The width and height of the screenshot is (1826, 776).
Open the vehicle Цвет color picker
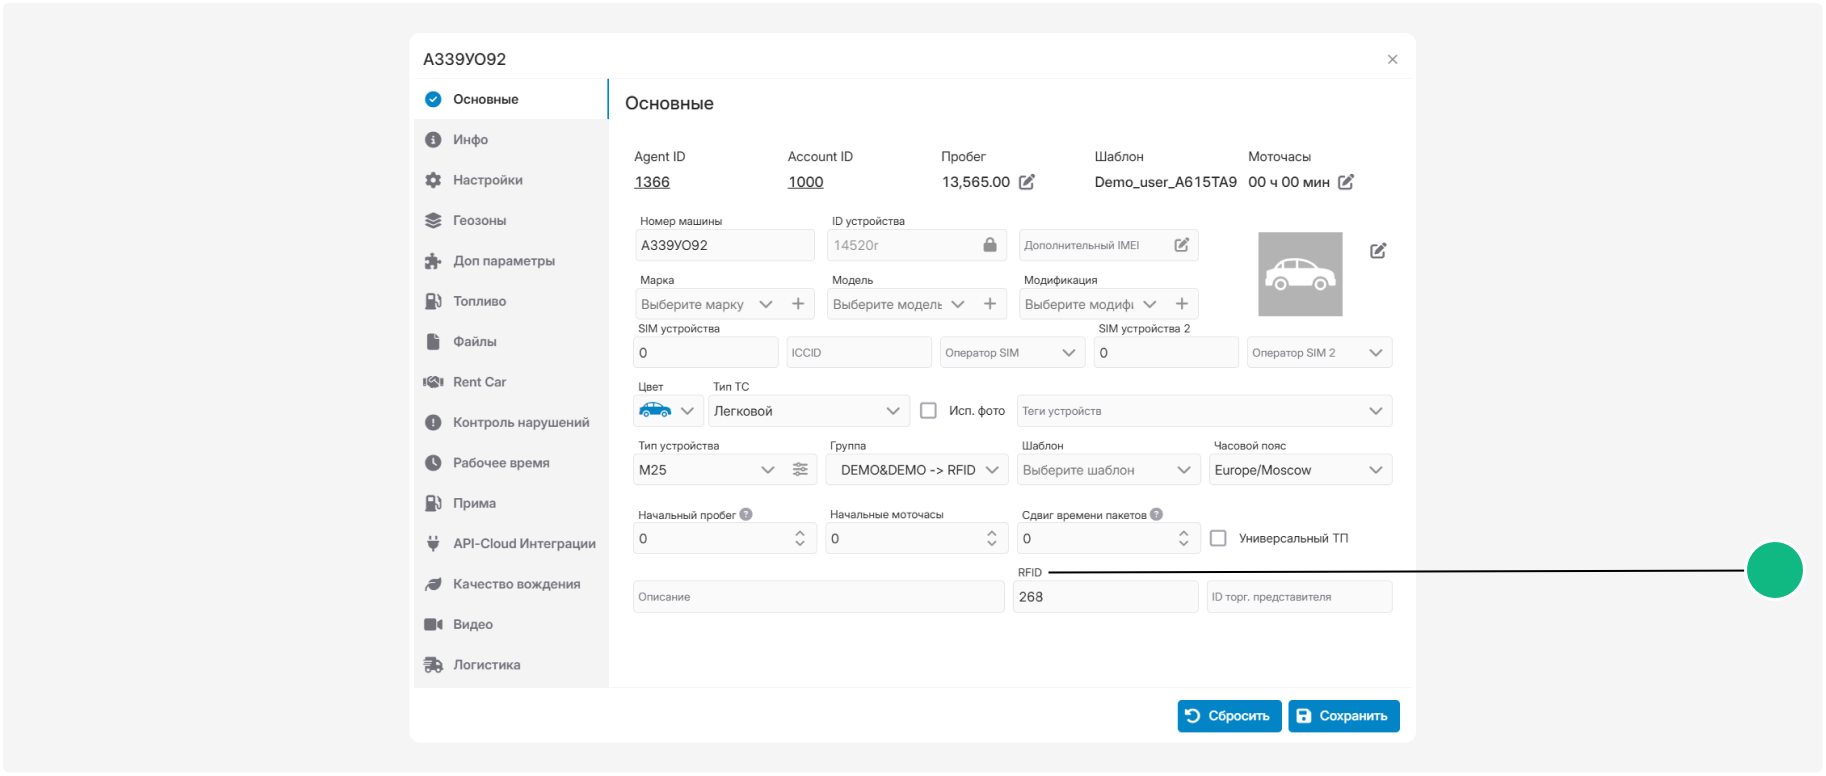tap(667, 411)
